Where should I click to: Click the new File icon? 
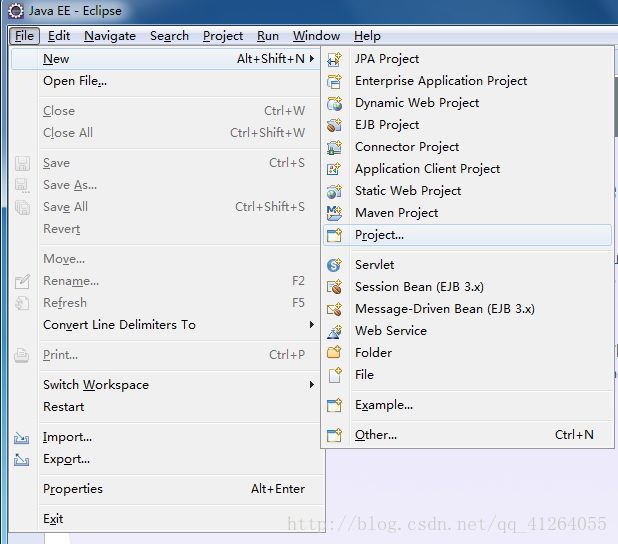point(335,375)
